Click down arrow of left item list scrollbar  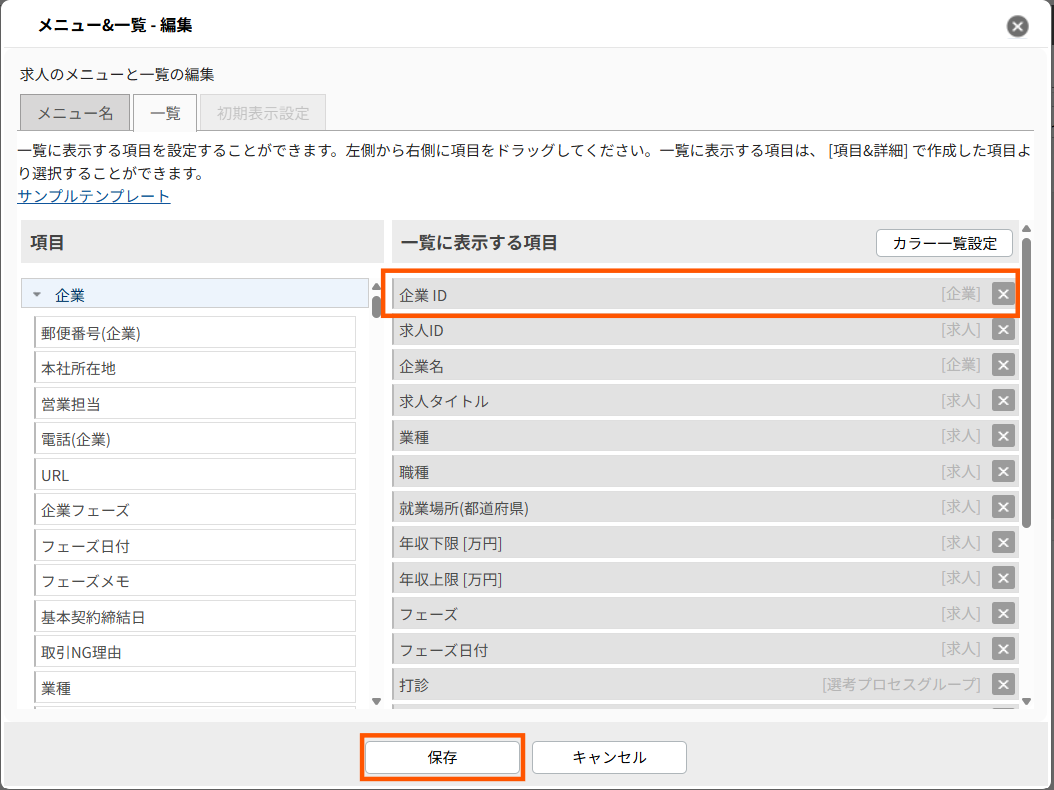(x=376, y=701)
